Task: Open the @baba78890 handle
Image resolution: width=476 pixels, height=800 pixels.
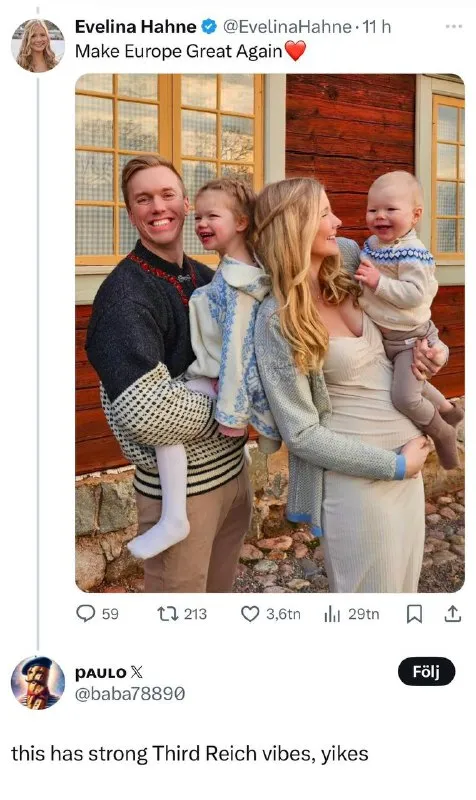Action: point(130,694)
